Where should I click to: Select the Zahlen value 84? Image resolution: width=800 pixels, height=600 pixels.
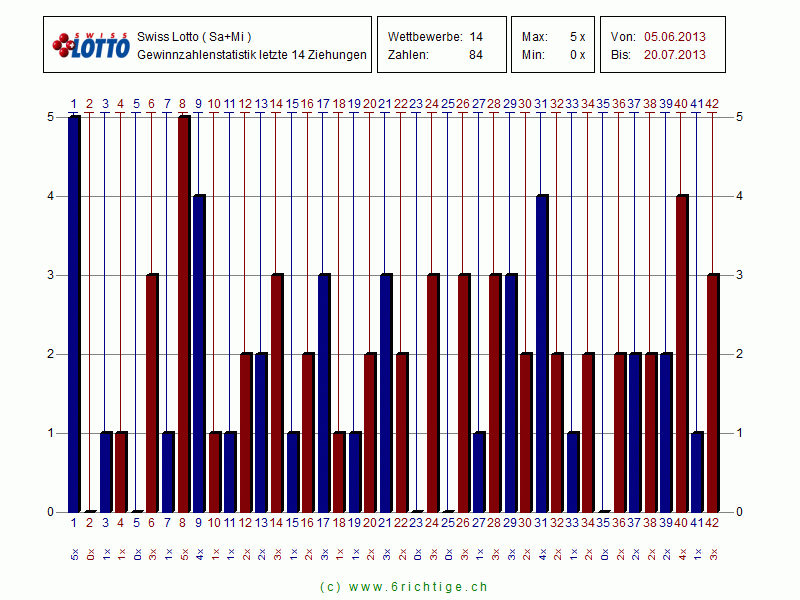click(476, 55)
